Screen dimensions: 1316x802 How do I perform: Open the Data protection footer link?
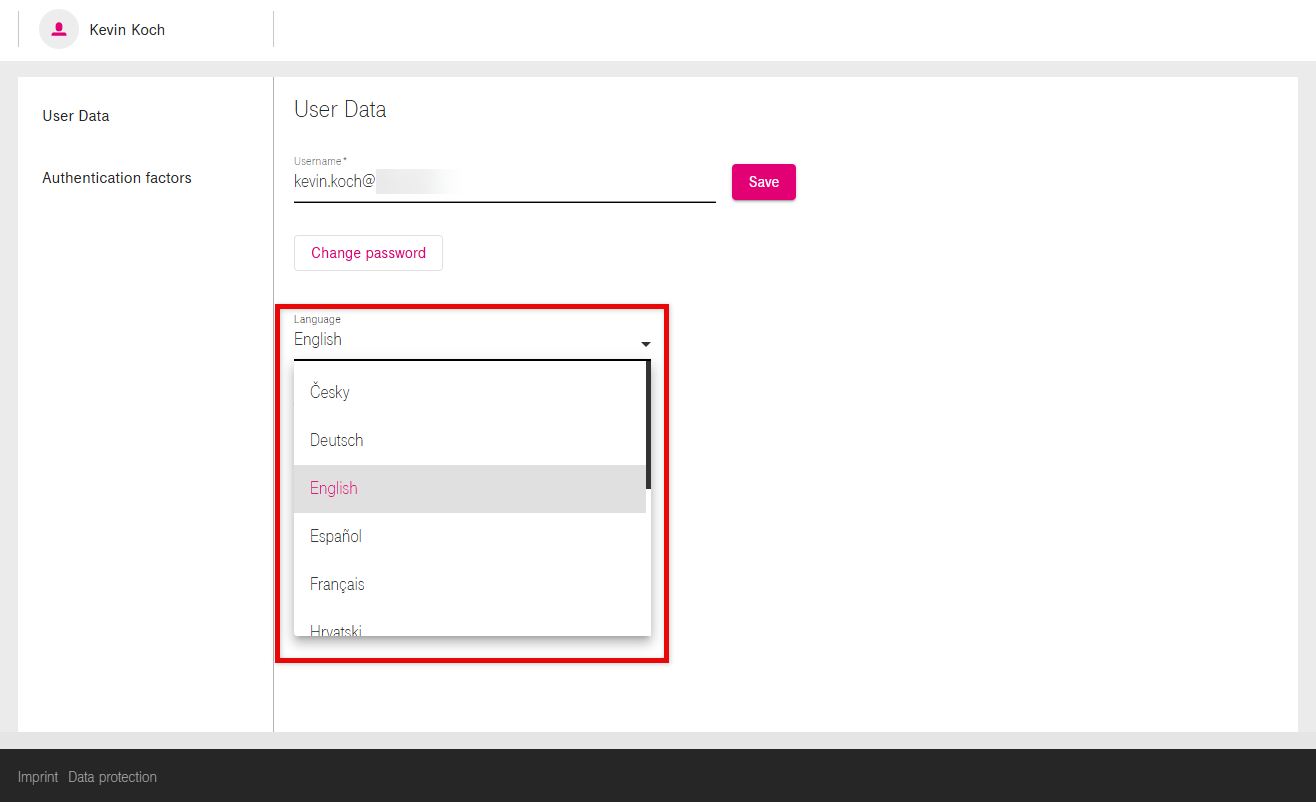[x=112, y=777]
